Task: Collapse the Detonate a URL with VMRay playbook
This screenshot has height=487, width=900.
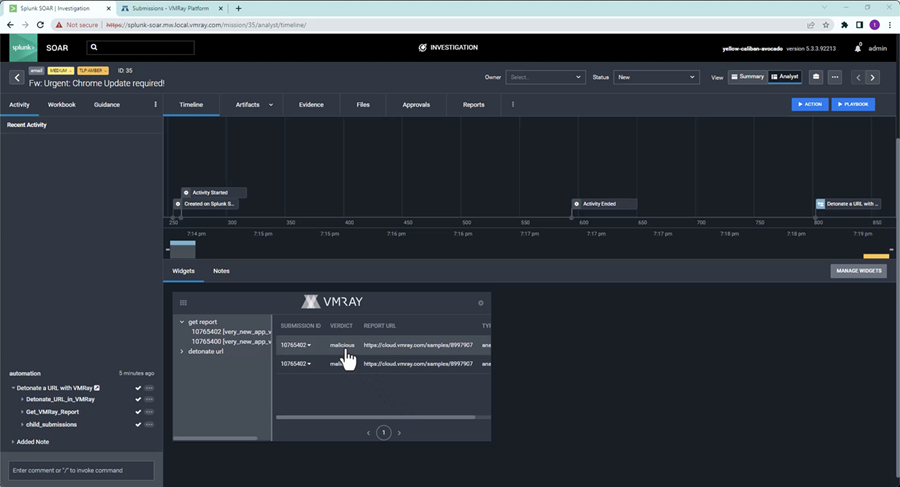Action: 13,388
